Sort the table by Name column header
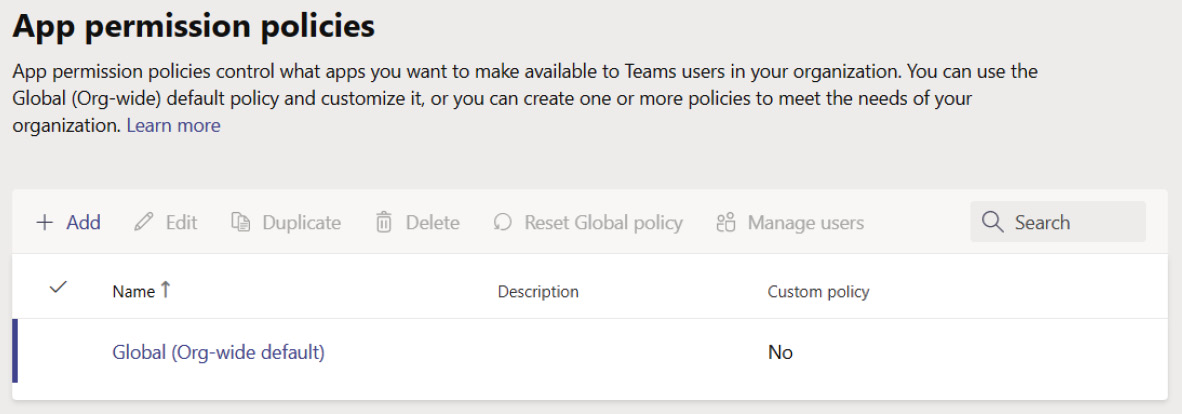This screenshot has width=1182, height=414. coord(133,292)
